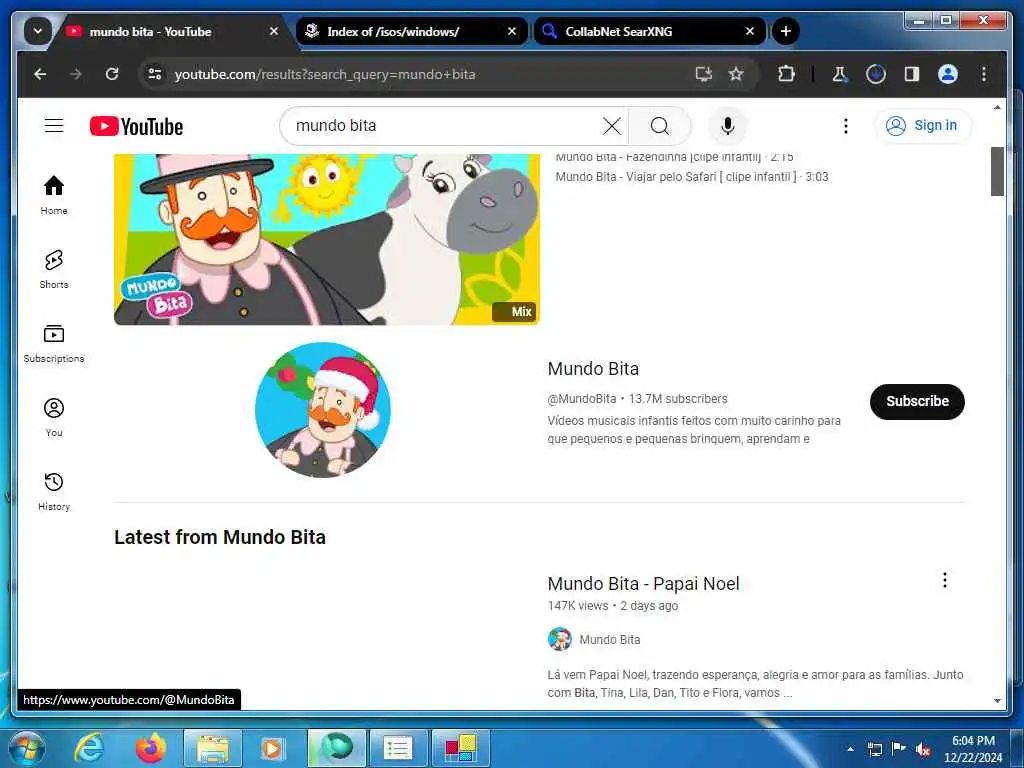Open the browser extensions puzzle icon

(x=786, y=74)
